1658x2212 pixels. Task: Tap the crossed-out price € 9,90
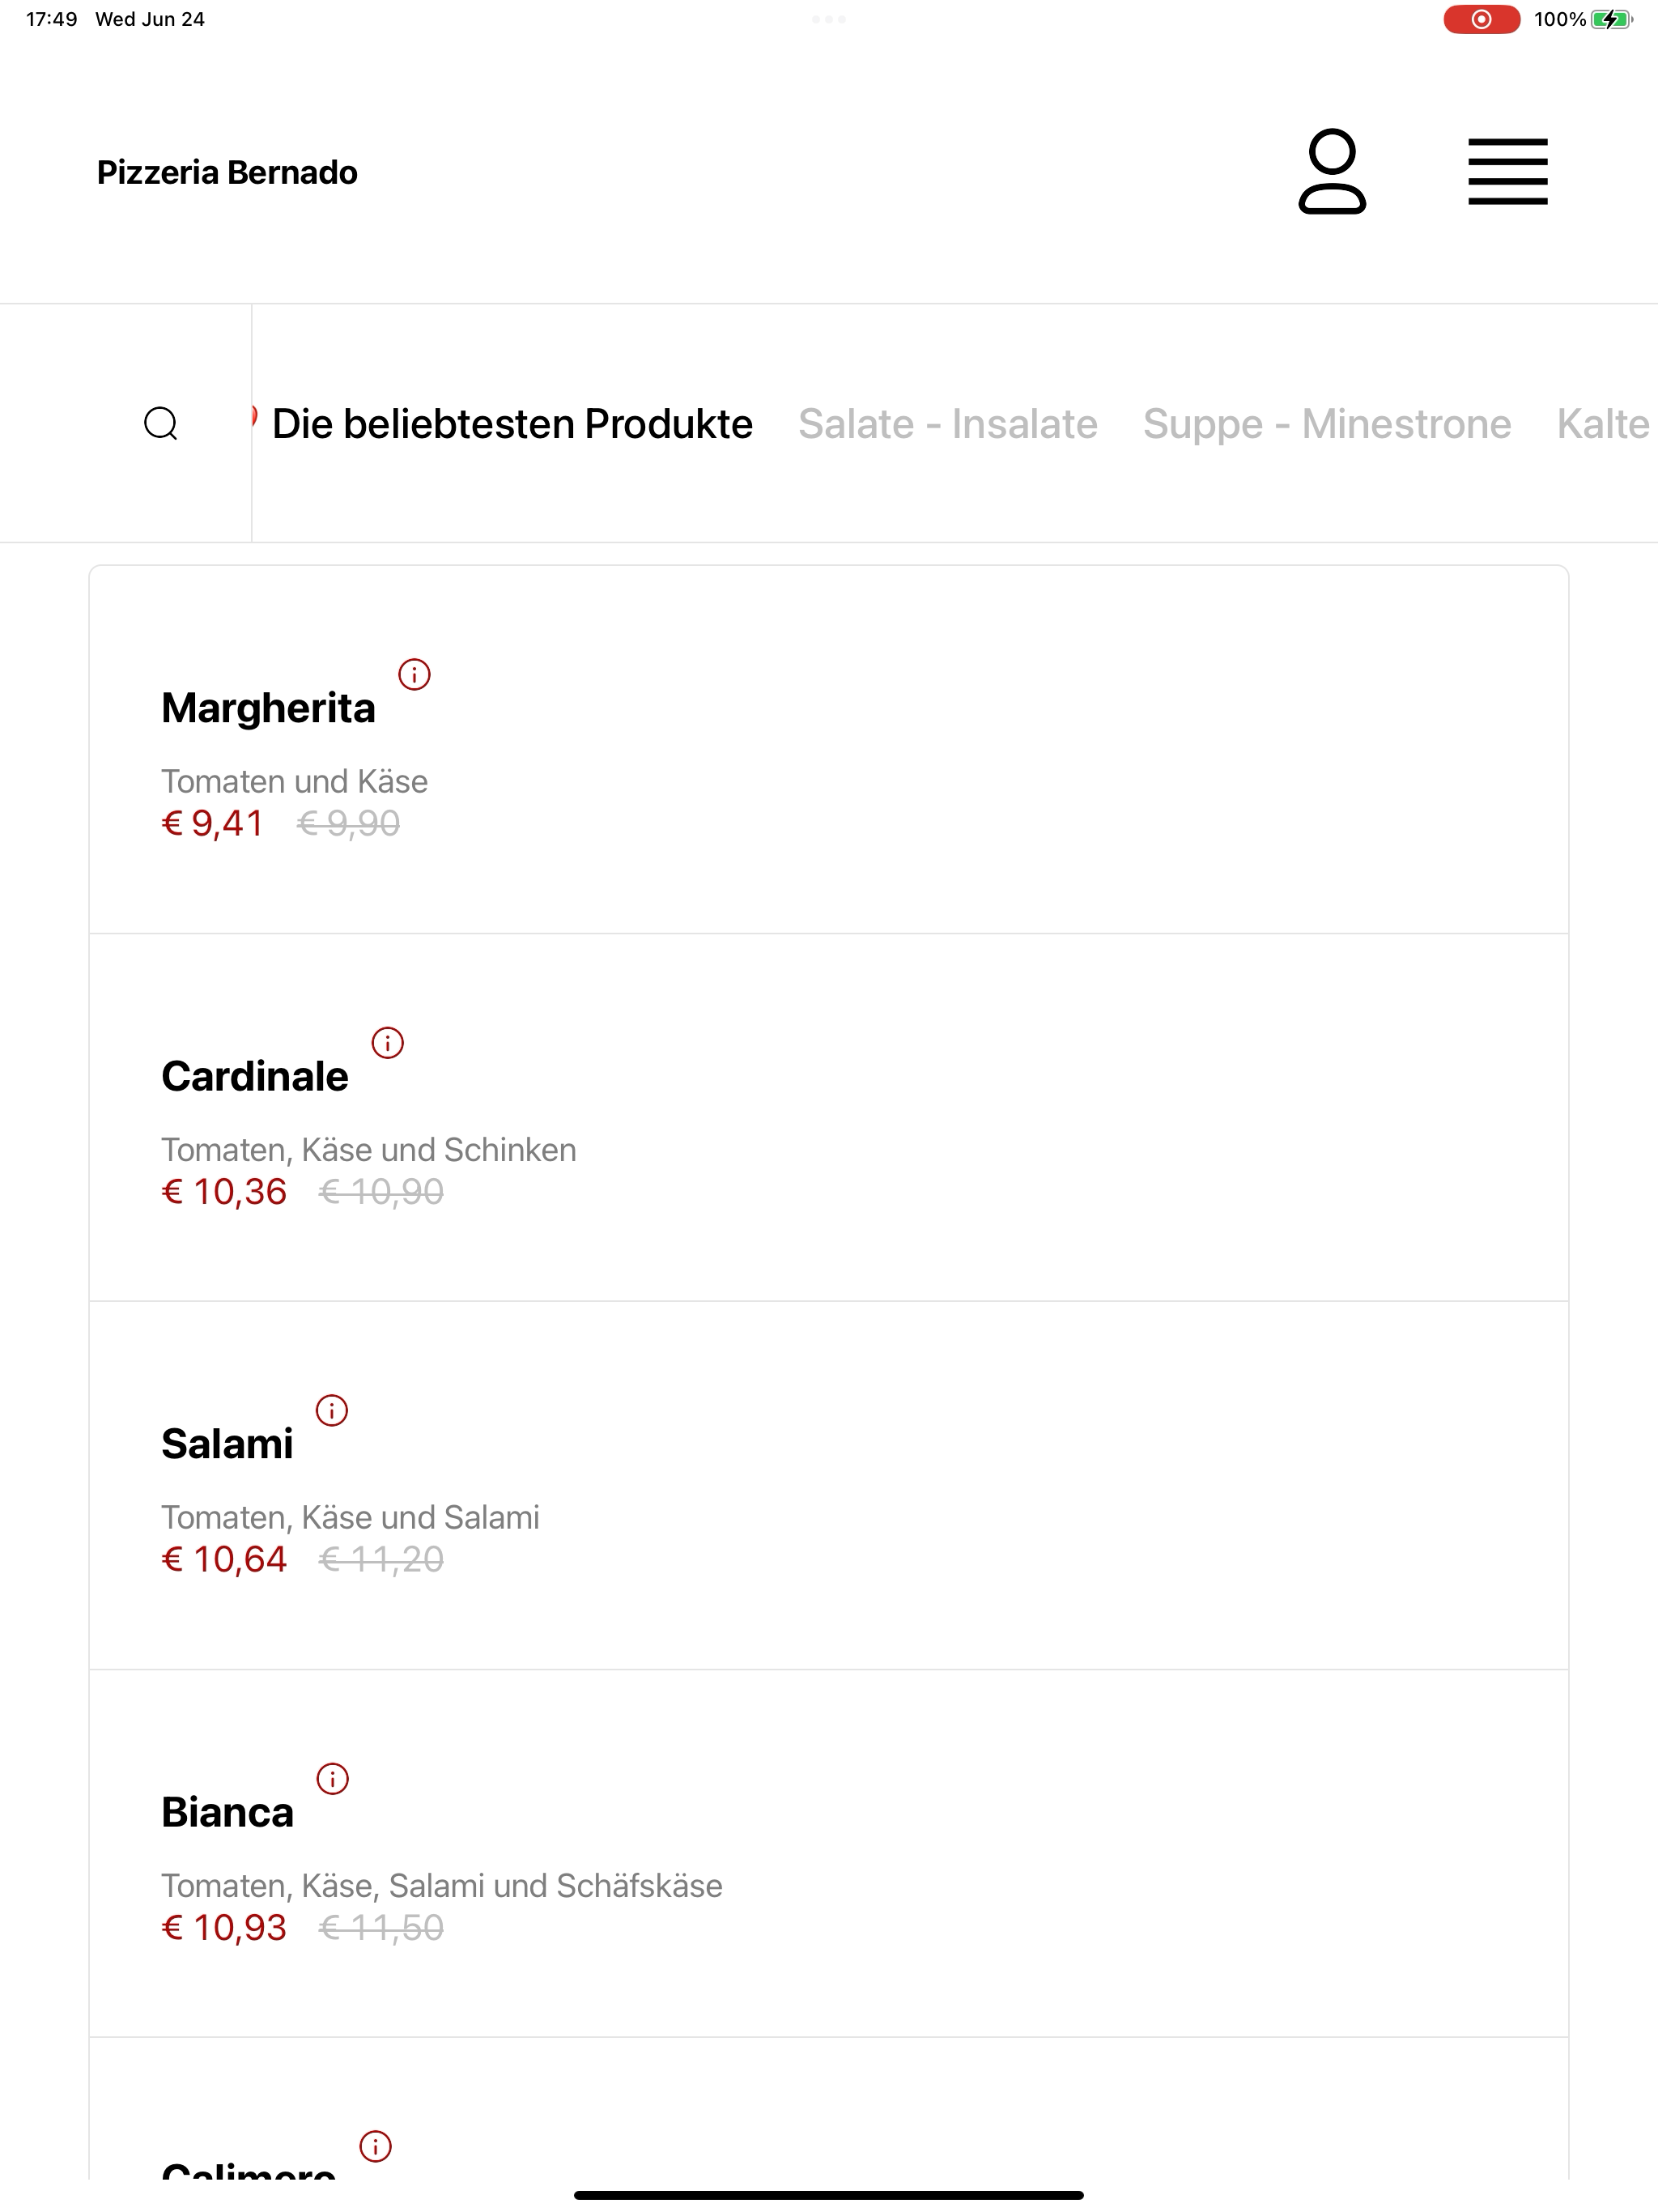click(348, 823)
